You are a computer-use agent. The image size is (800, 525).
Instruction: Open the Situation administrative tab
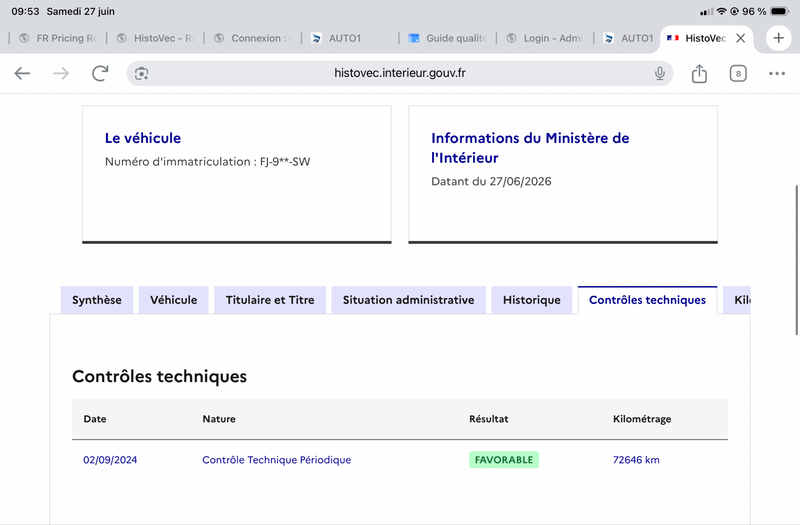click(409, 300)
